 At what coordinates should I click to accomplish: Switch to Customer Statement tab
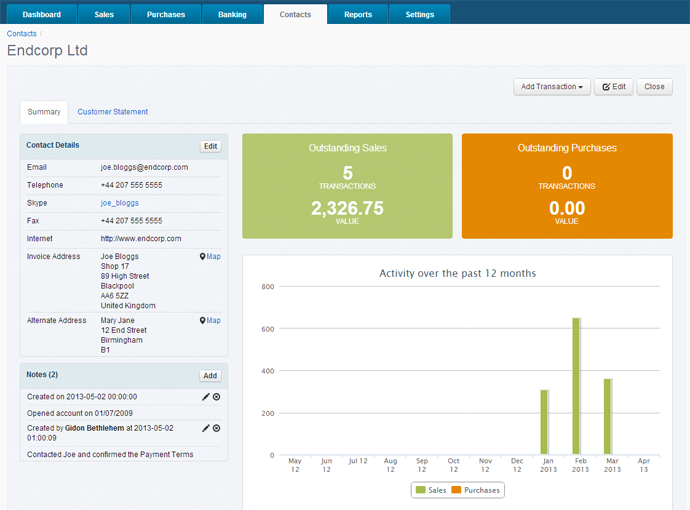[113, 112]
